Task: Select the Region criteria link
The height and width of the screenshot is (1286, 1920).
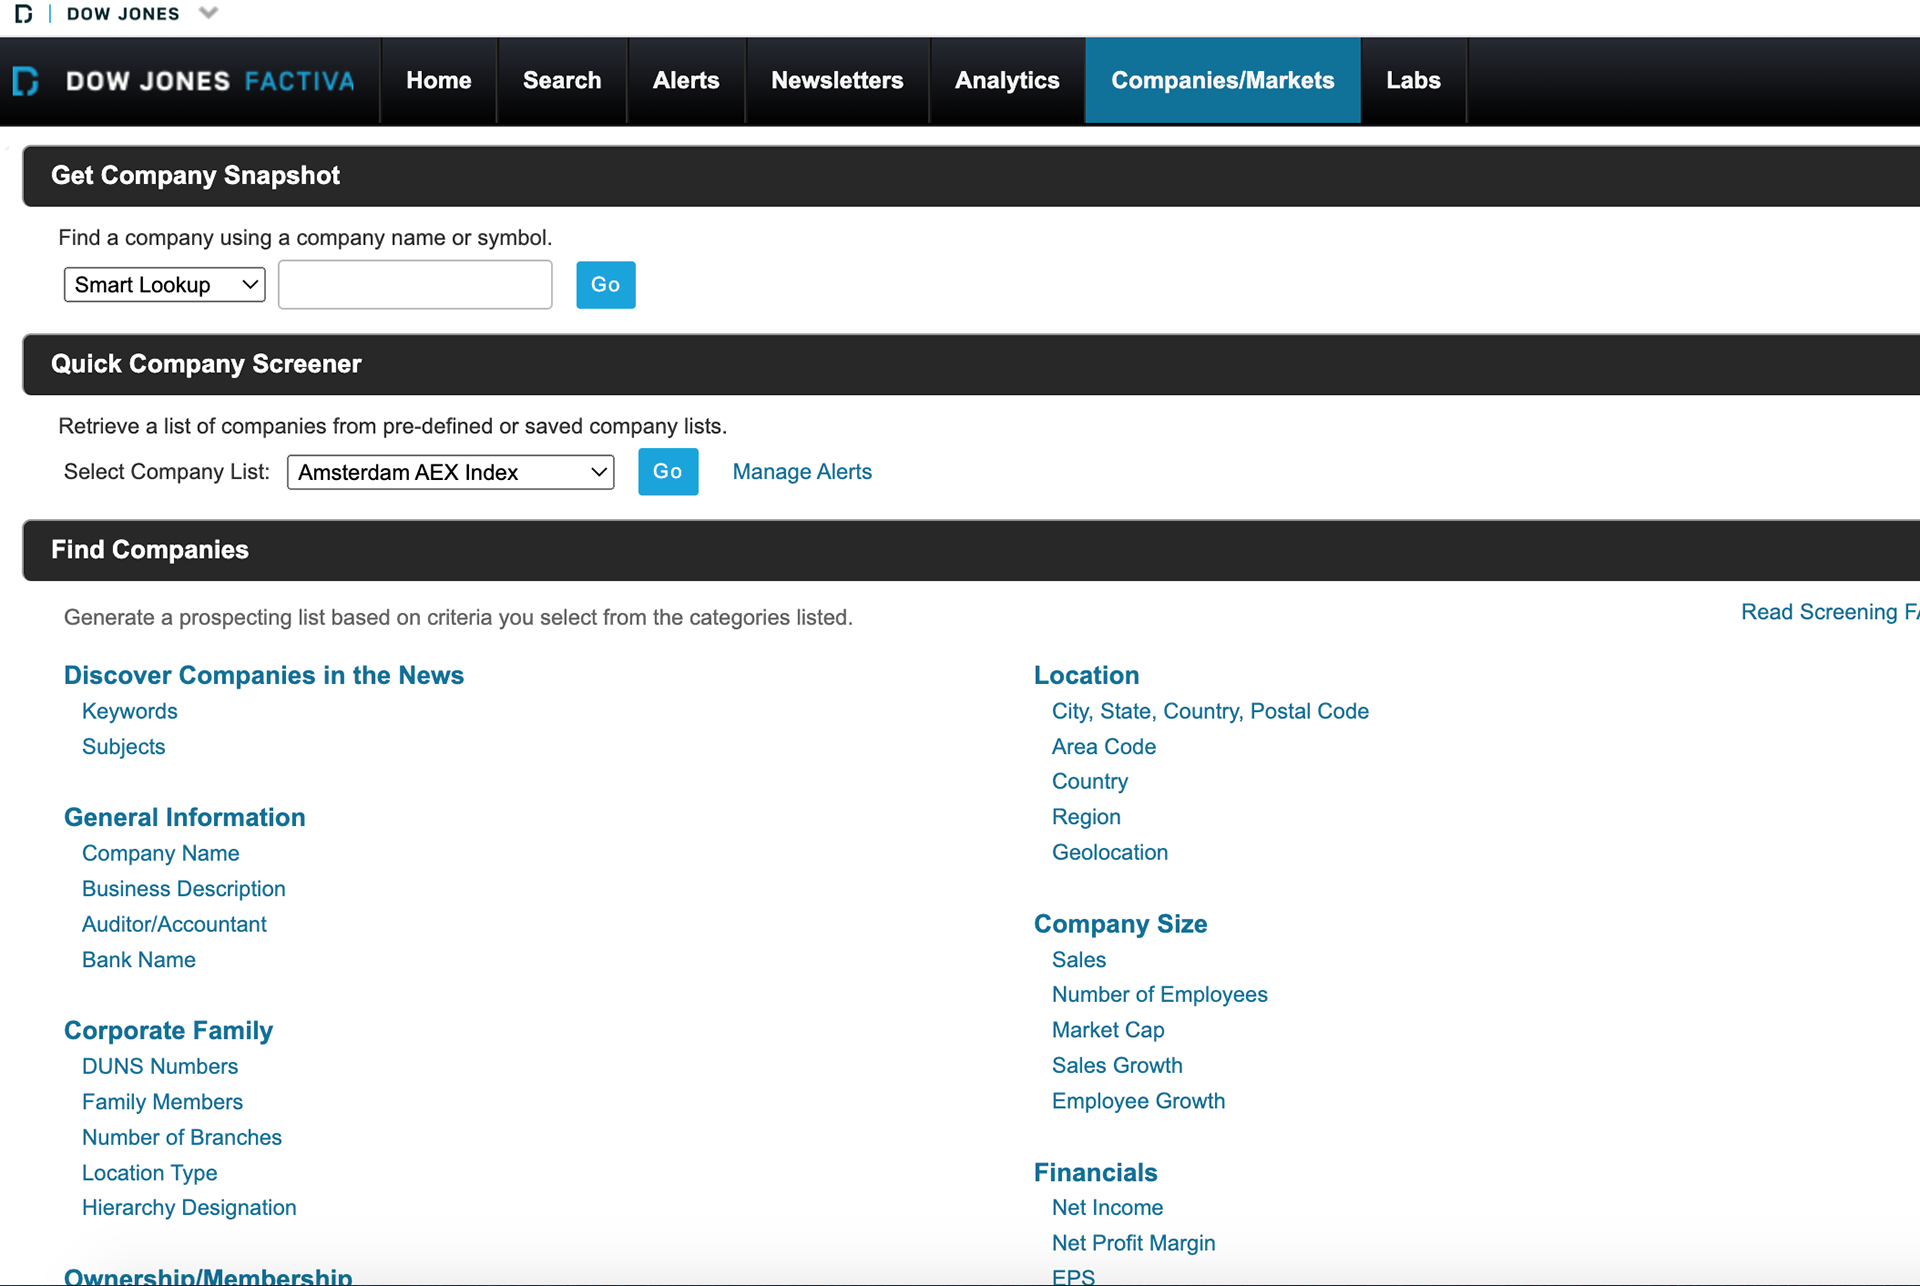Action: (x=1087, y=817)
